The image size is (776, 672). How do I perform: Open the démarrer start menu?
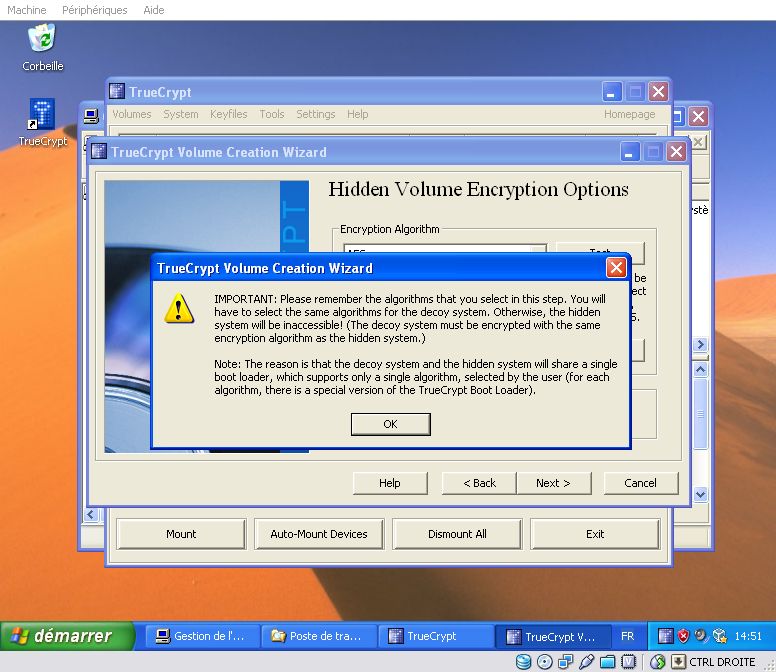click(68, 636)
